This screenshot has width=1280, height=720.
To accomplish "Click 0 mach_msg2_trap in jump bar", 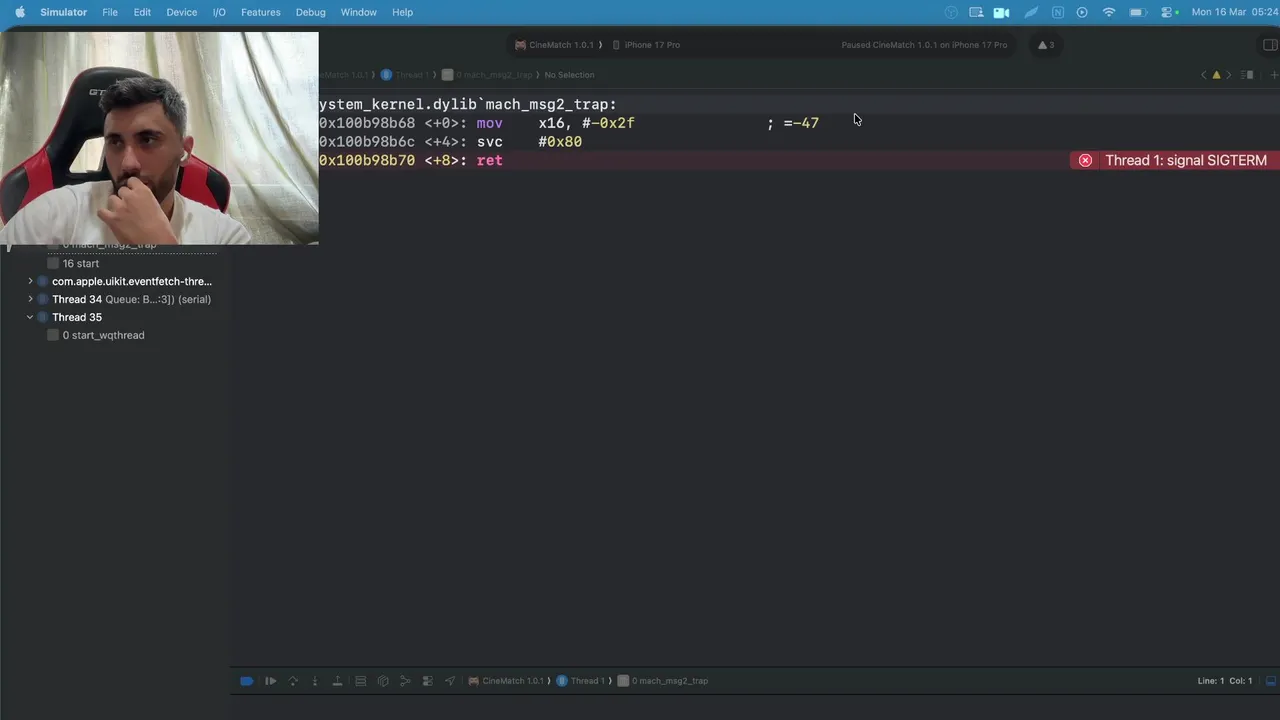I will pos(487,75).
